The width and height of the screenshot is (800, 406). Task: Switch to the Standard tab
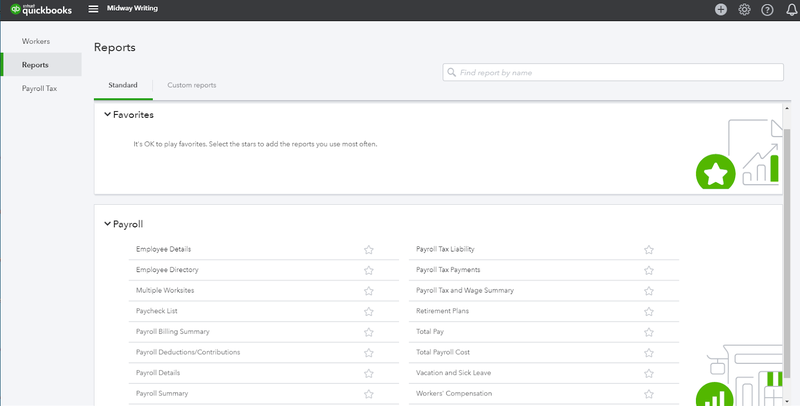pos(123,85)
